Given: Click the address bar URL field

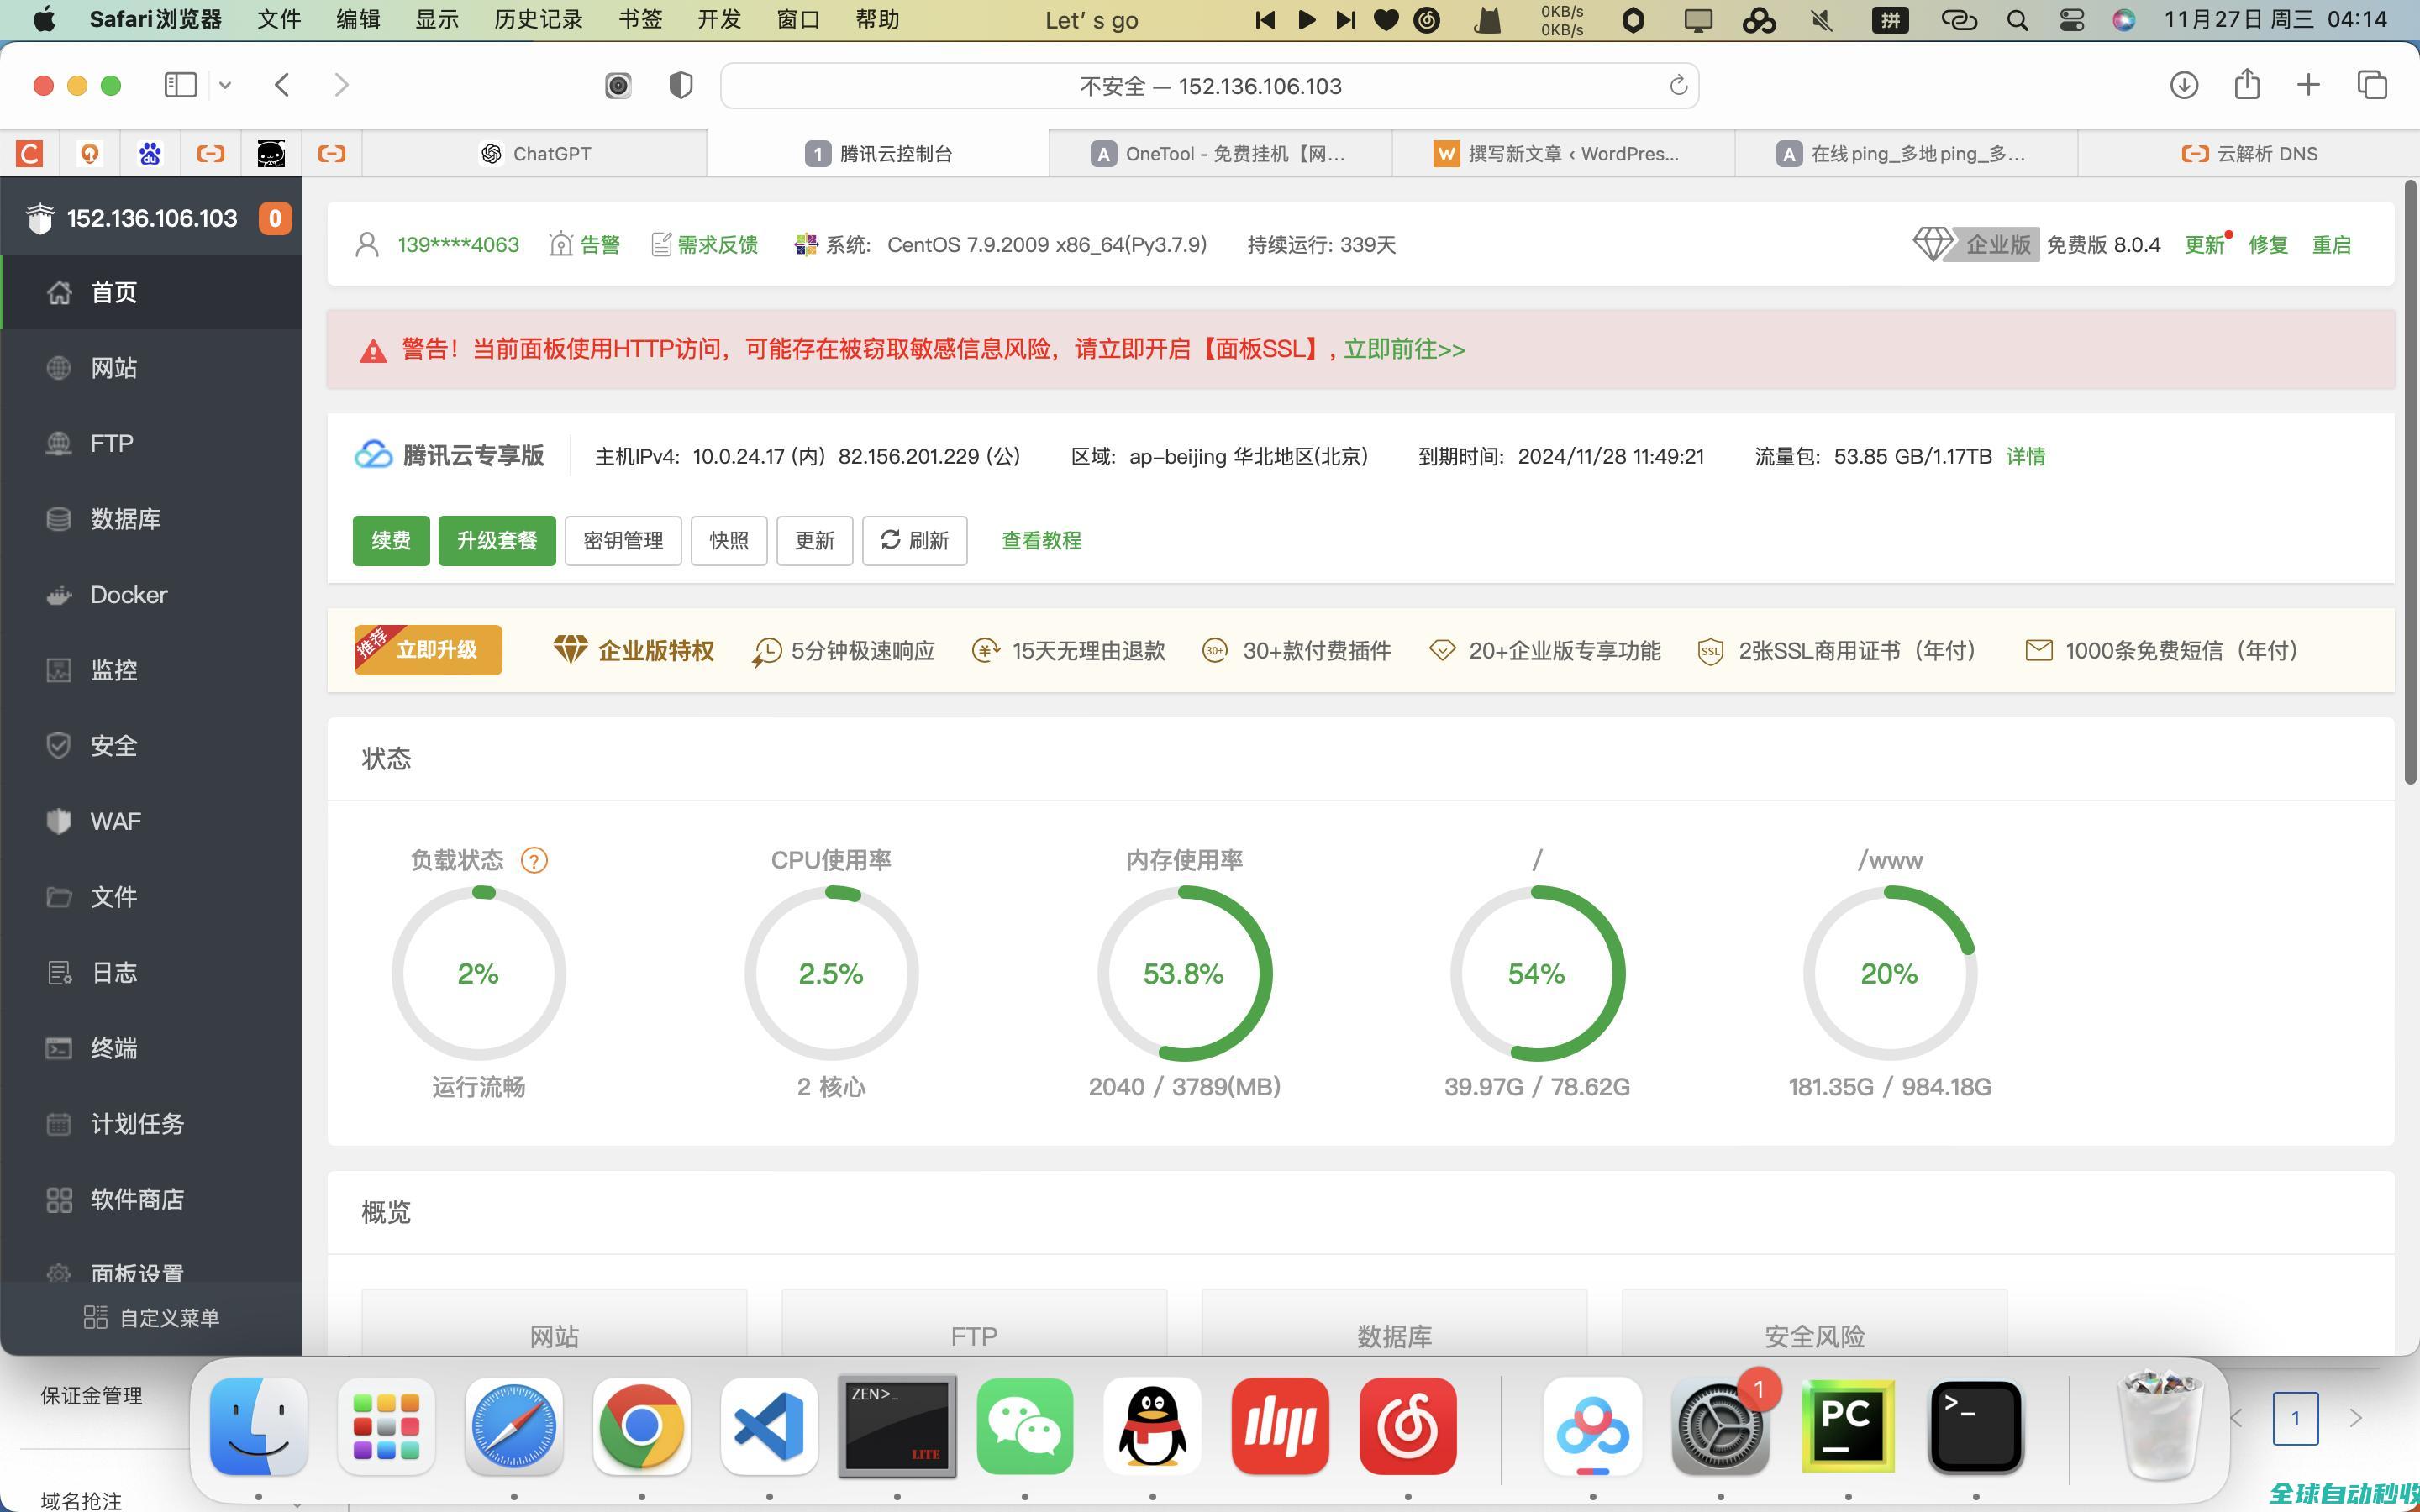Looking at the screenshot, I should 1210,86.
